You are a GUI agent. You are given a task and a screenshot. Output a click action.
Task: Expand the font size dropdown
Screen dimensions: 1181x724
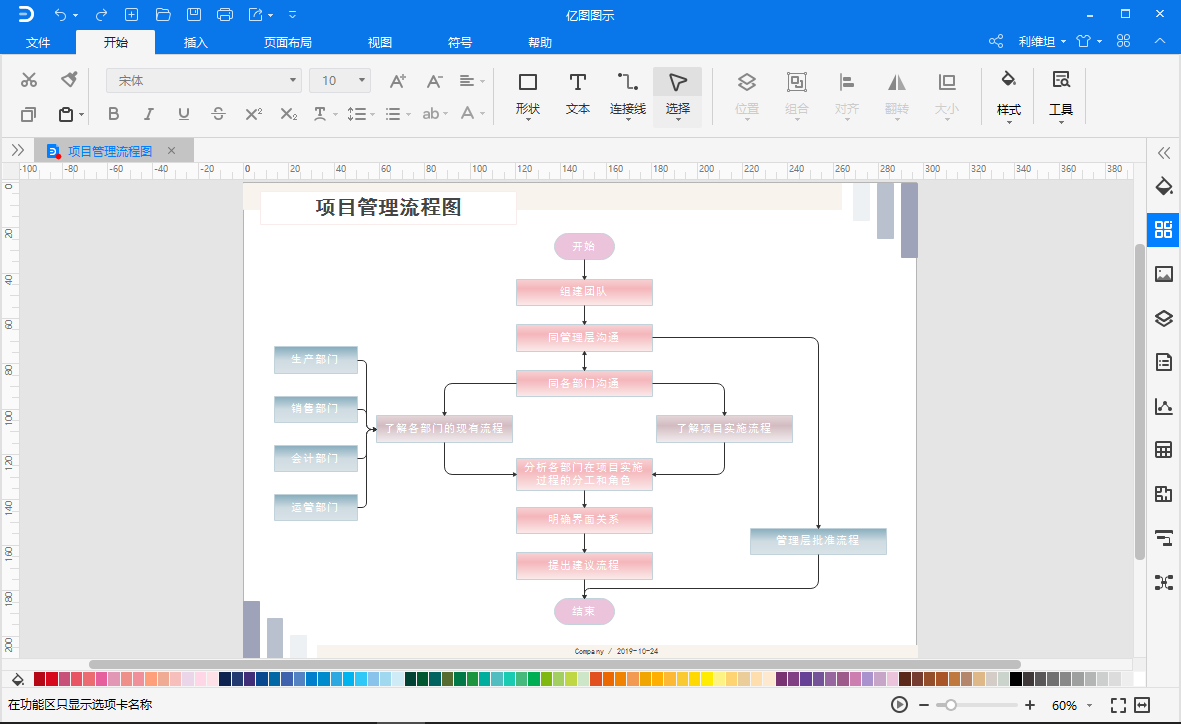click(362, 80)
